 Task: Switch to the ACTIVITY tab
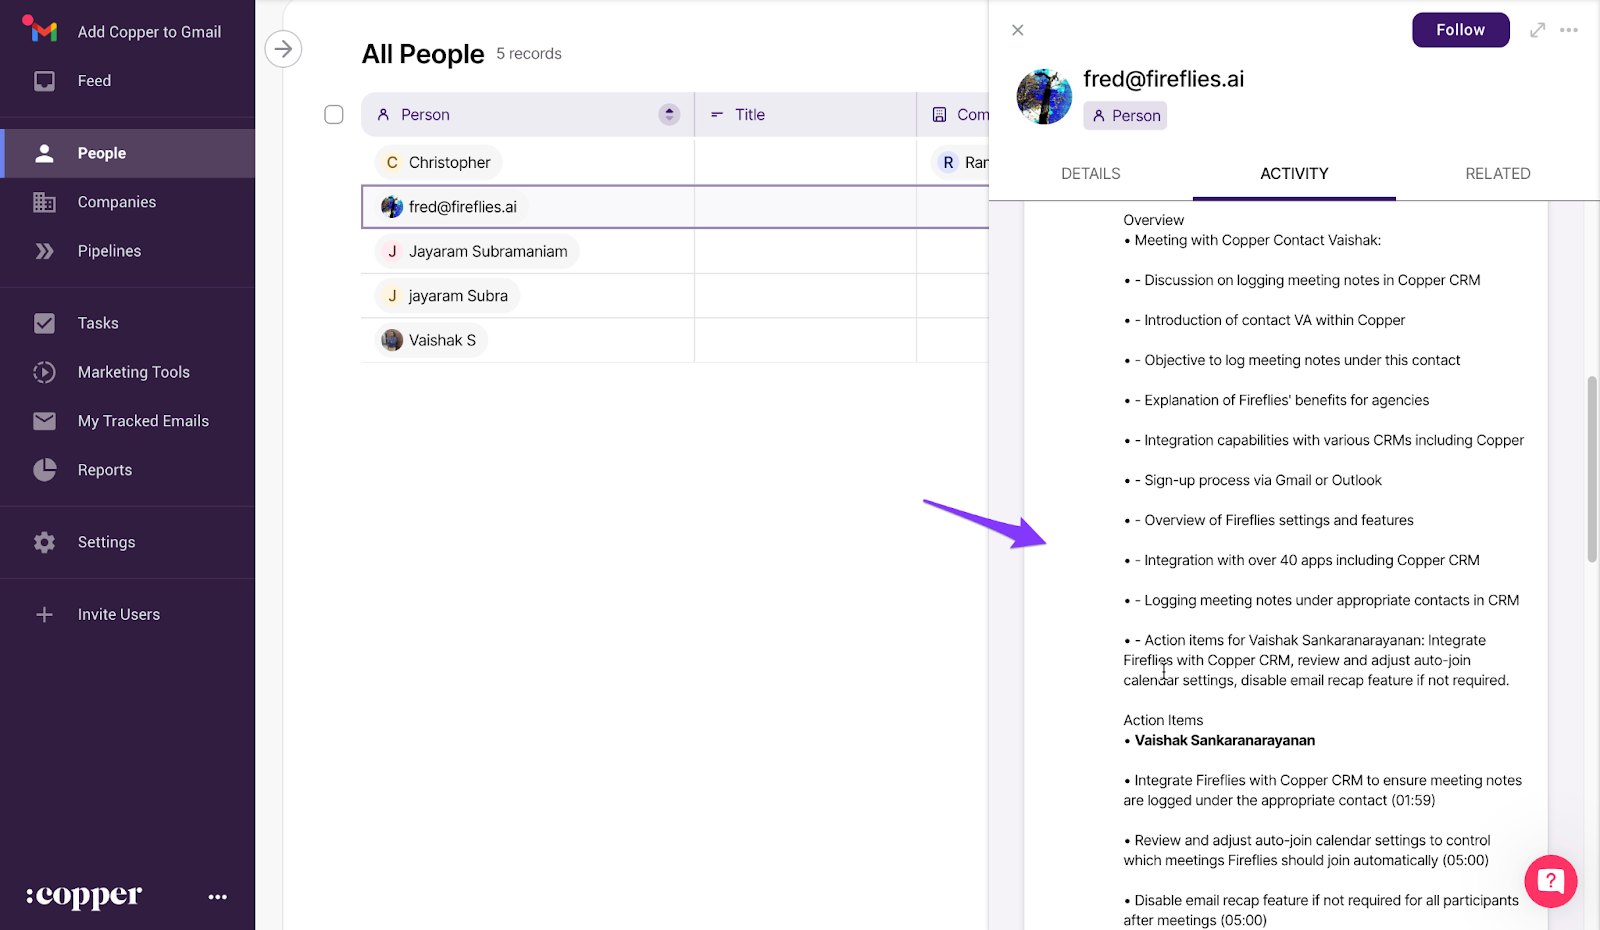(1294, 174)
